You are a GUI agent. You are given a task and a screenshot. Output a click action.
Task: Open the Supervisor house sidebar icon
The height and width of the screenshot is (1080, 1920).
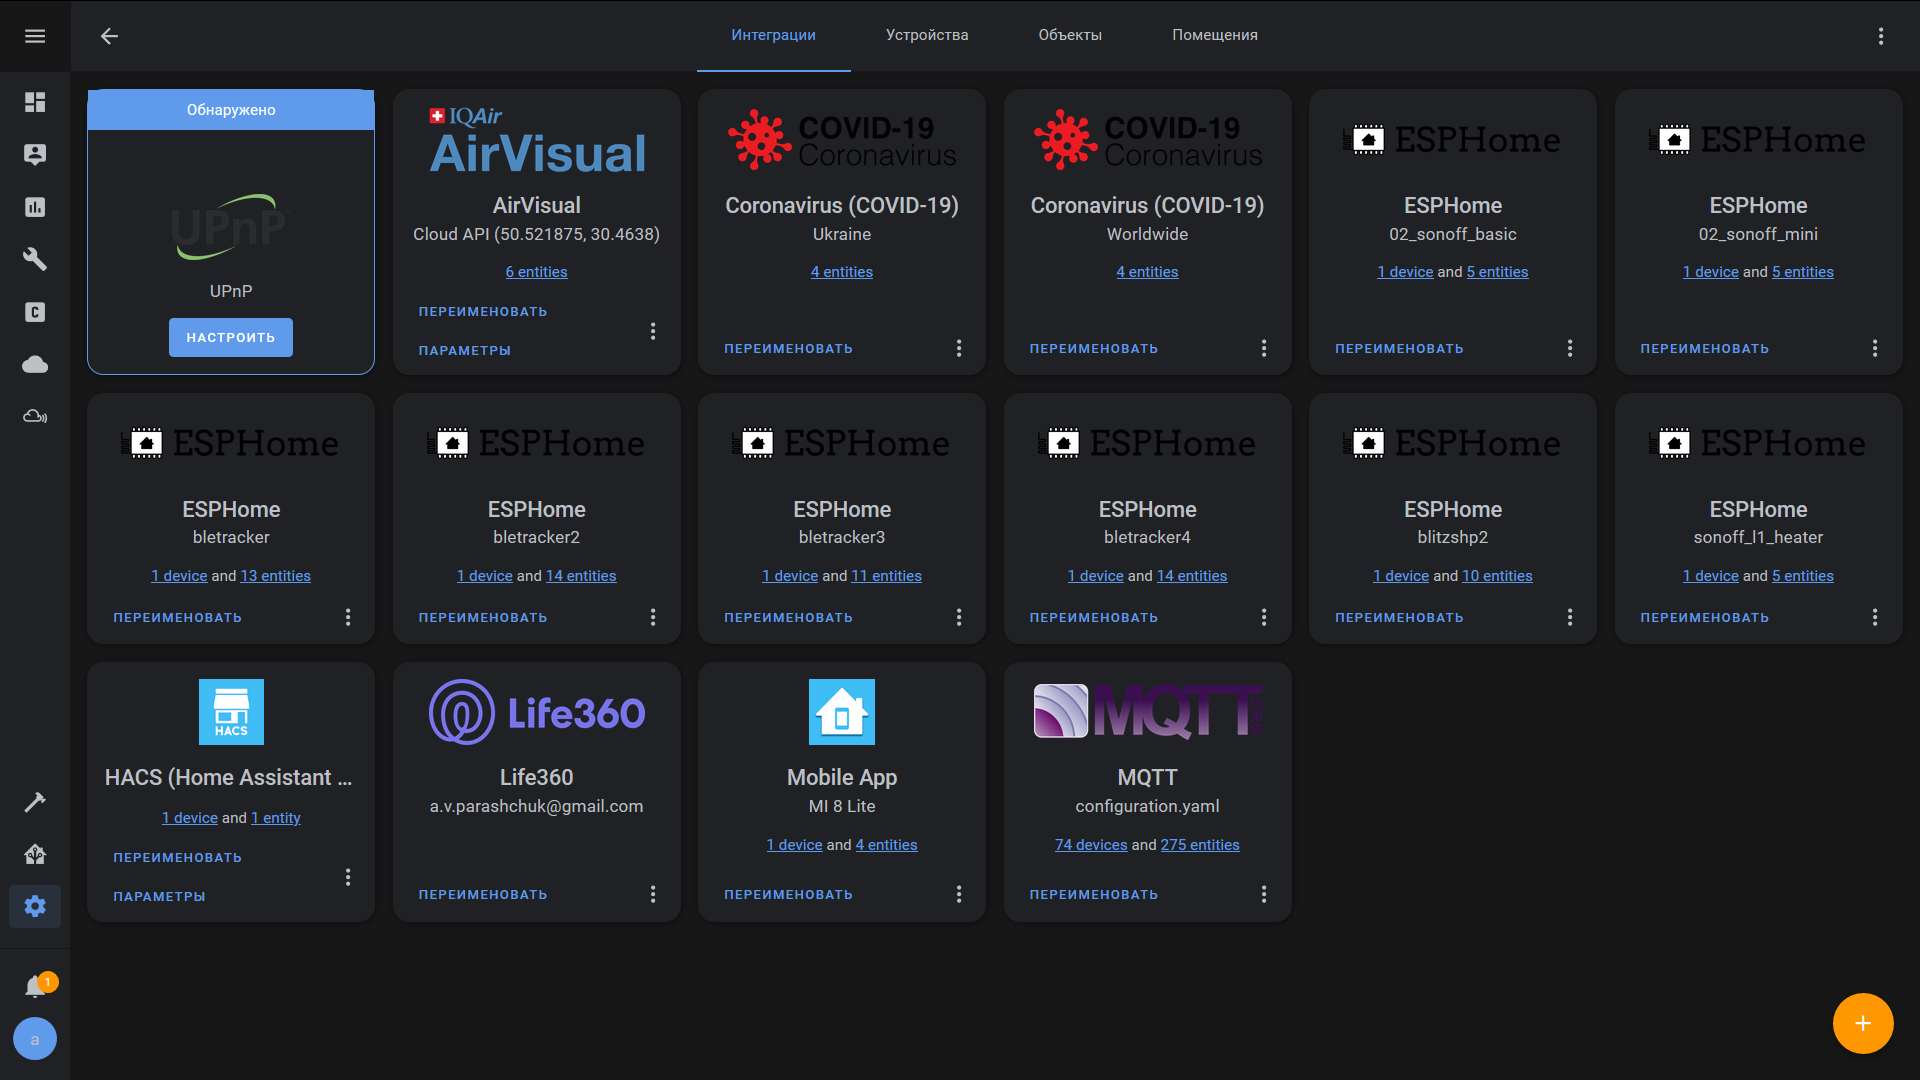click(35, 854)
